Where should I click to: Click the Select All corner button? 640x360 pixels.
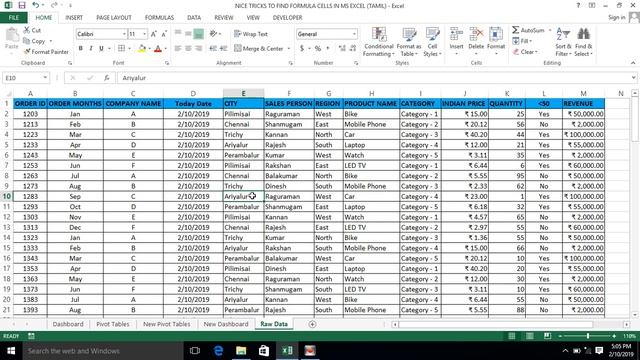pyautogui.click(x=7, y=93)
